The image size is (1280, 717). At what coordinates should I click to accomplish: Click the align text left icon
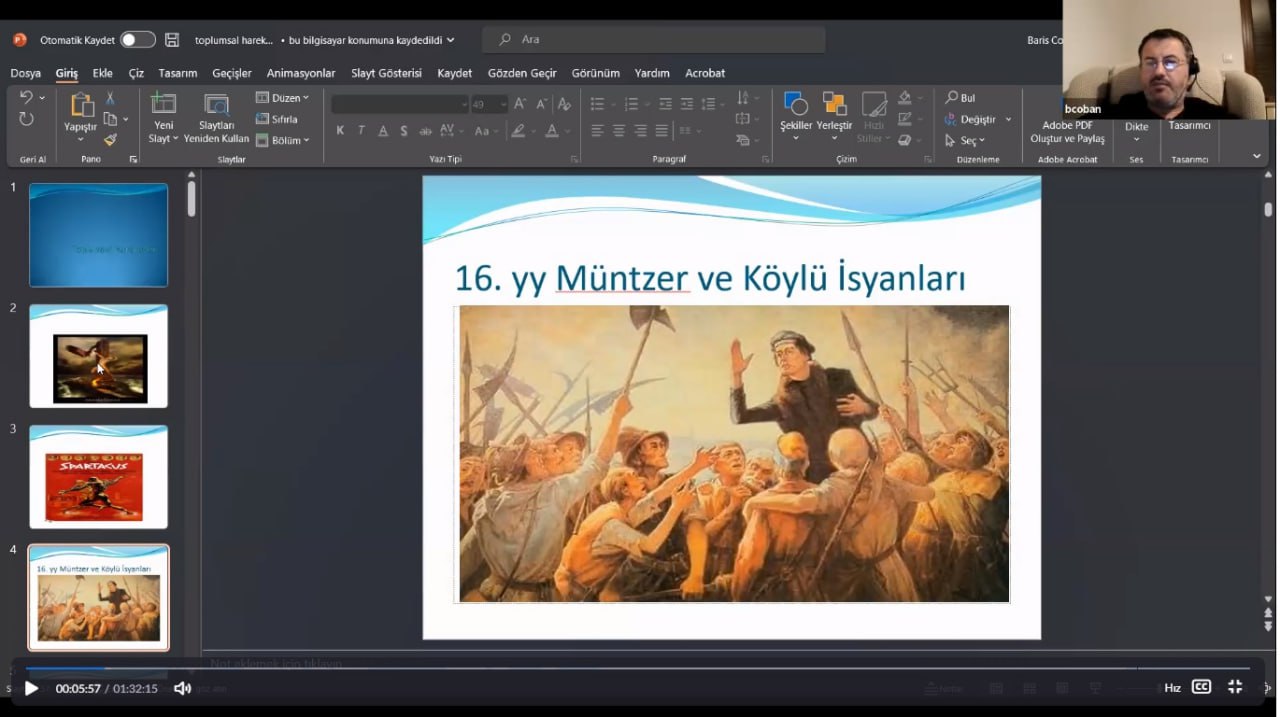point(597,131)
